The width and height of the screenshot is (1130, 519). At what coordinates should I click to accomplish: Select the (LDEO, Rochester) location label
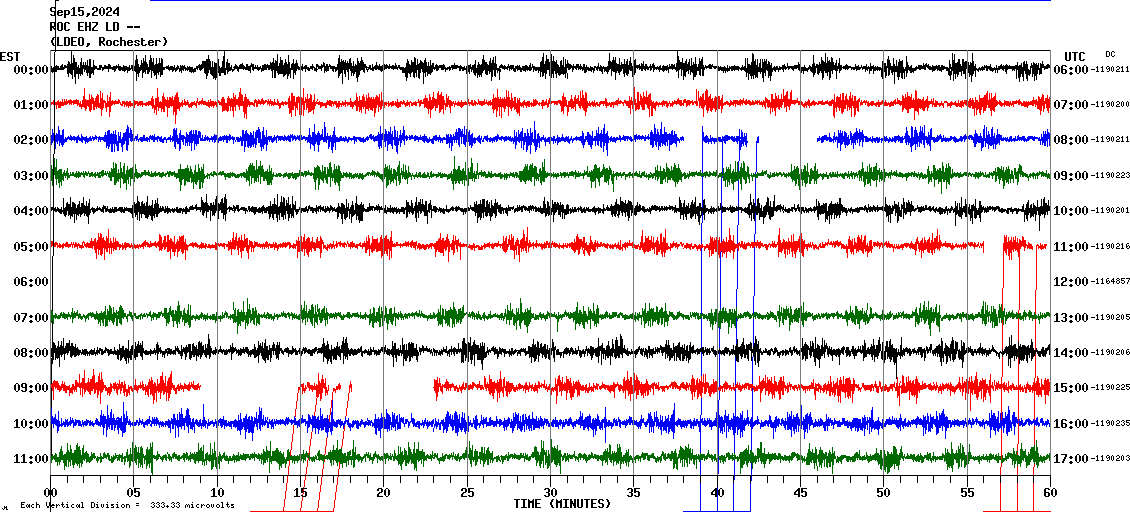click(109, 42)
